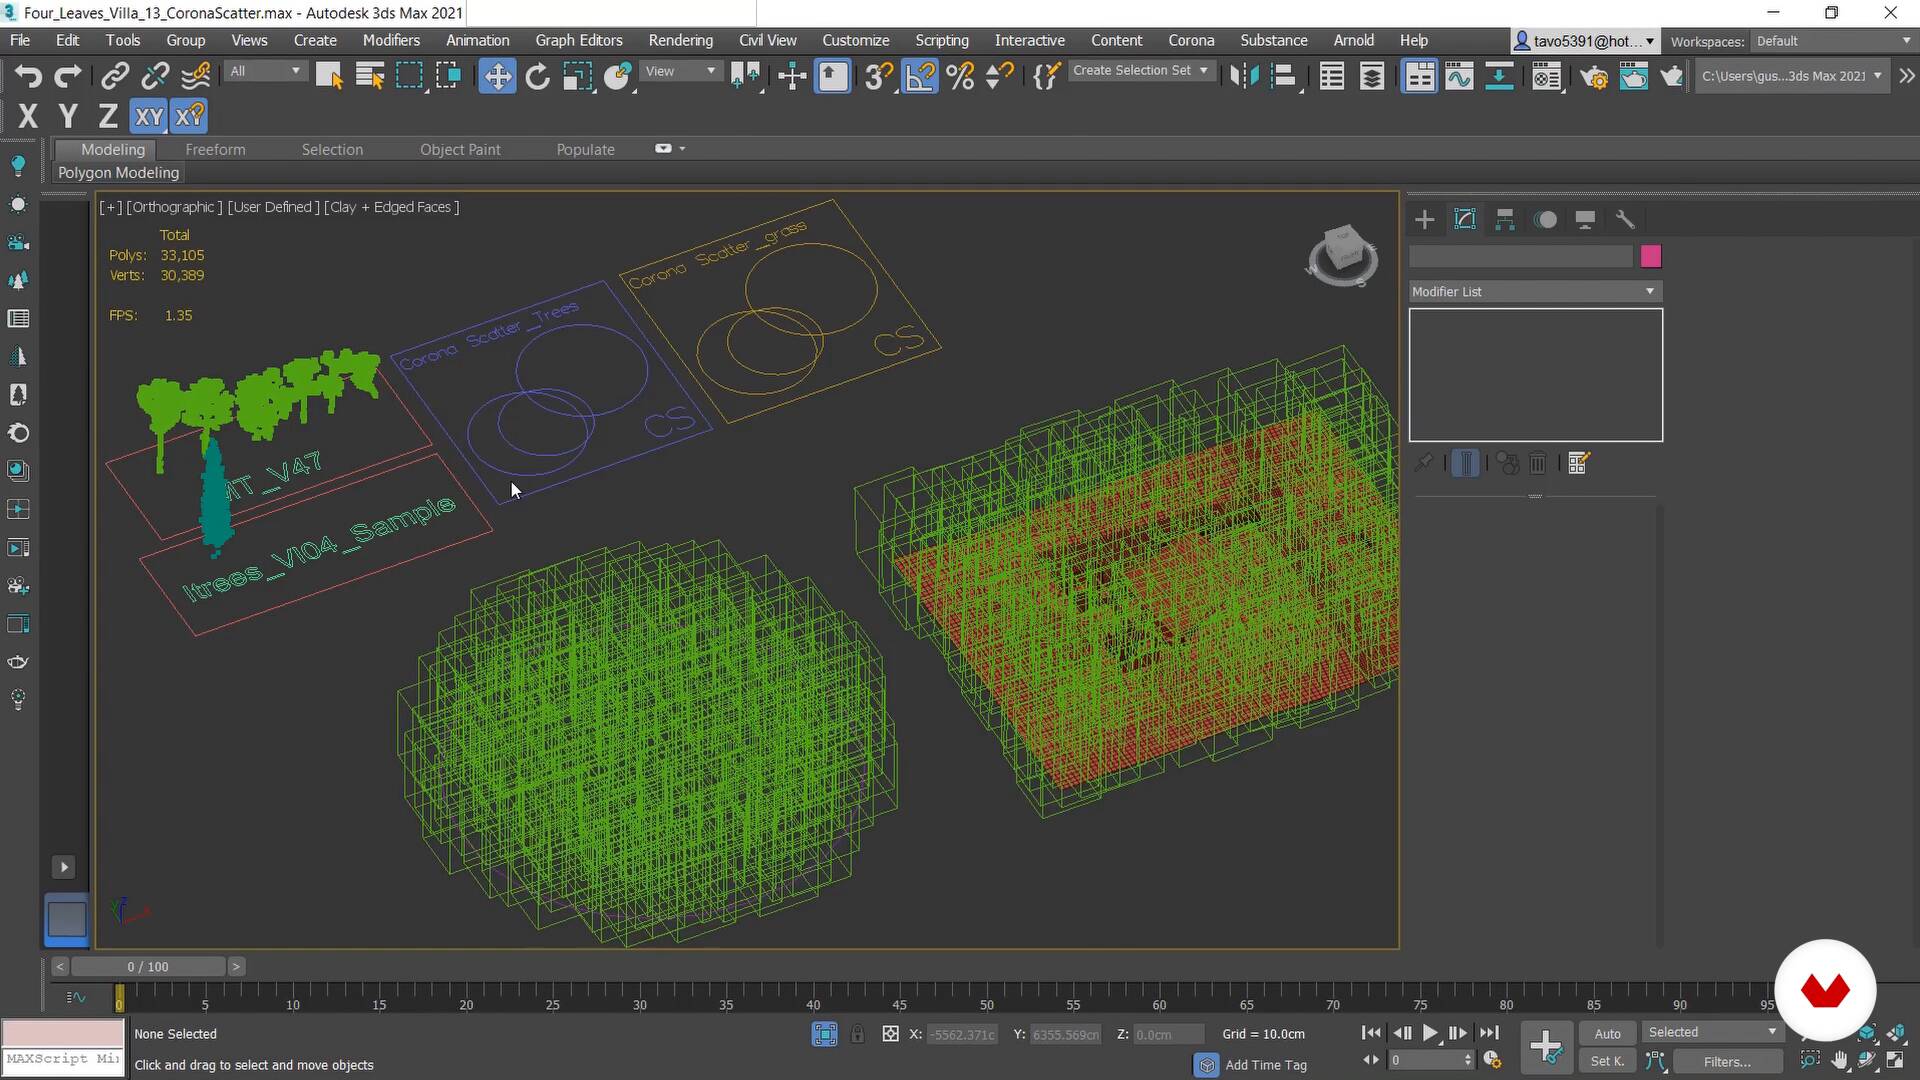Open the Render Setup teapot icon

pyautogui.click(x=1594, y=76)
